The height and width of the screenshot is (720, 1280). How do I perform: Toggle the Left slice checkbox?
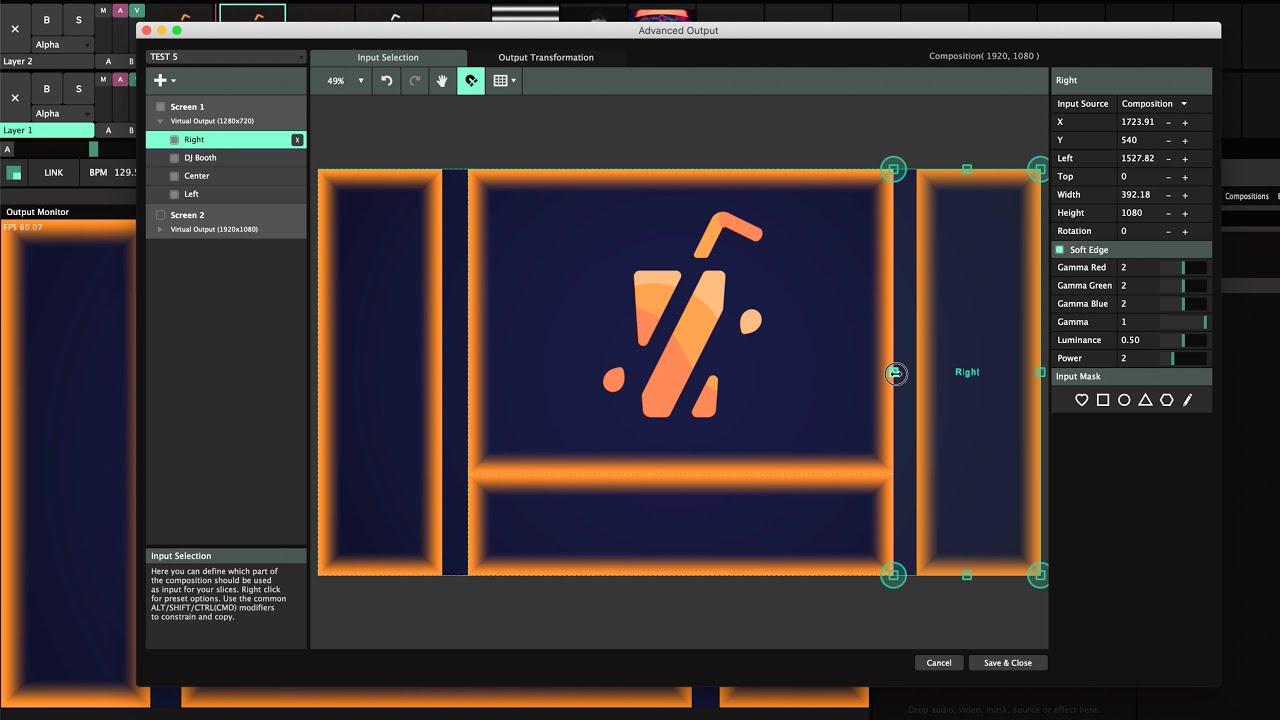point(175,194)
